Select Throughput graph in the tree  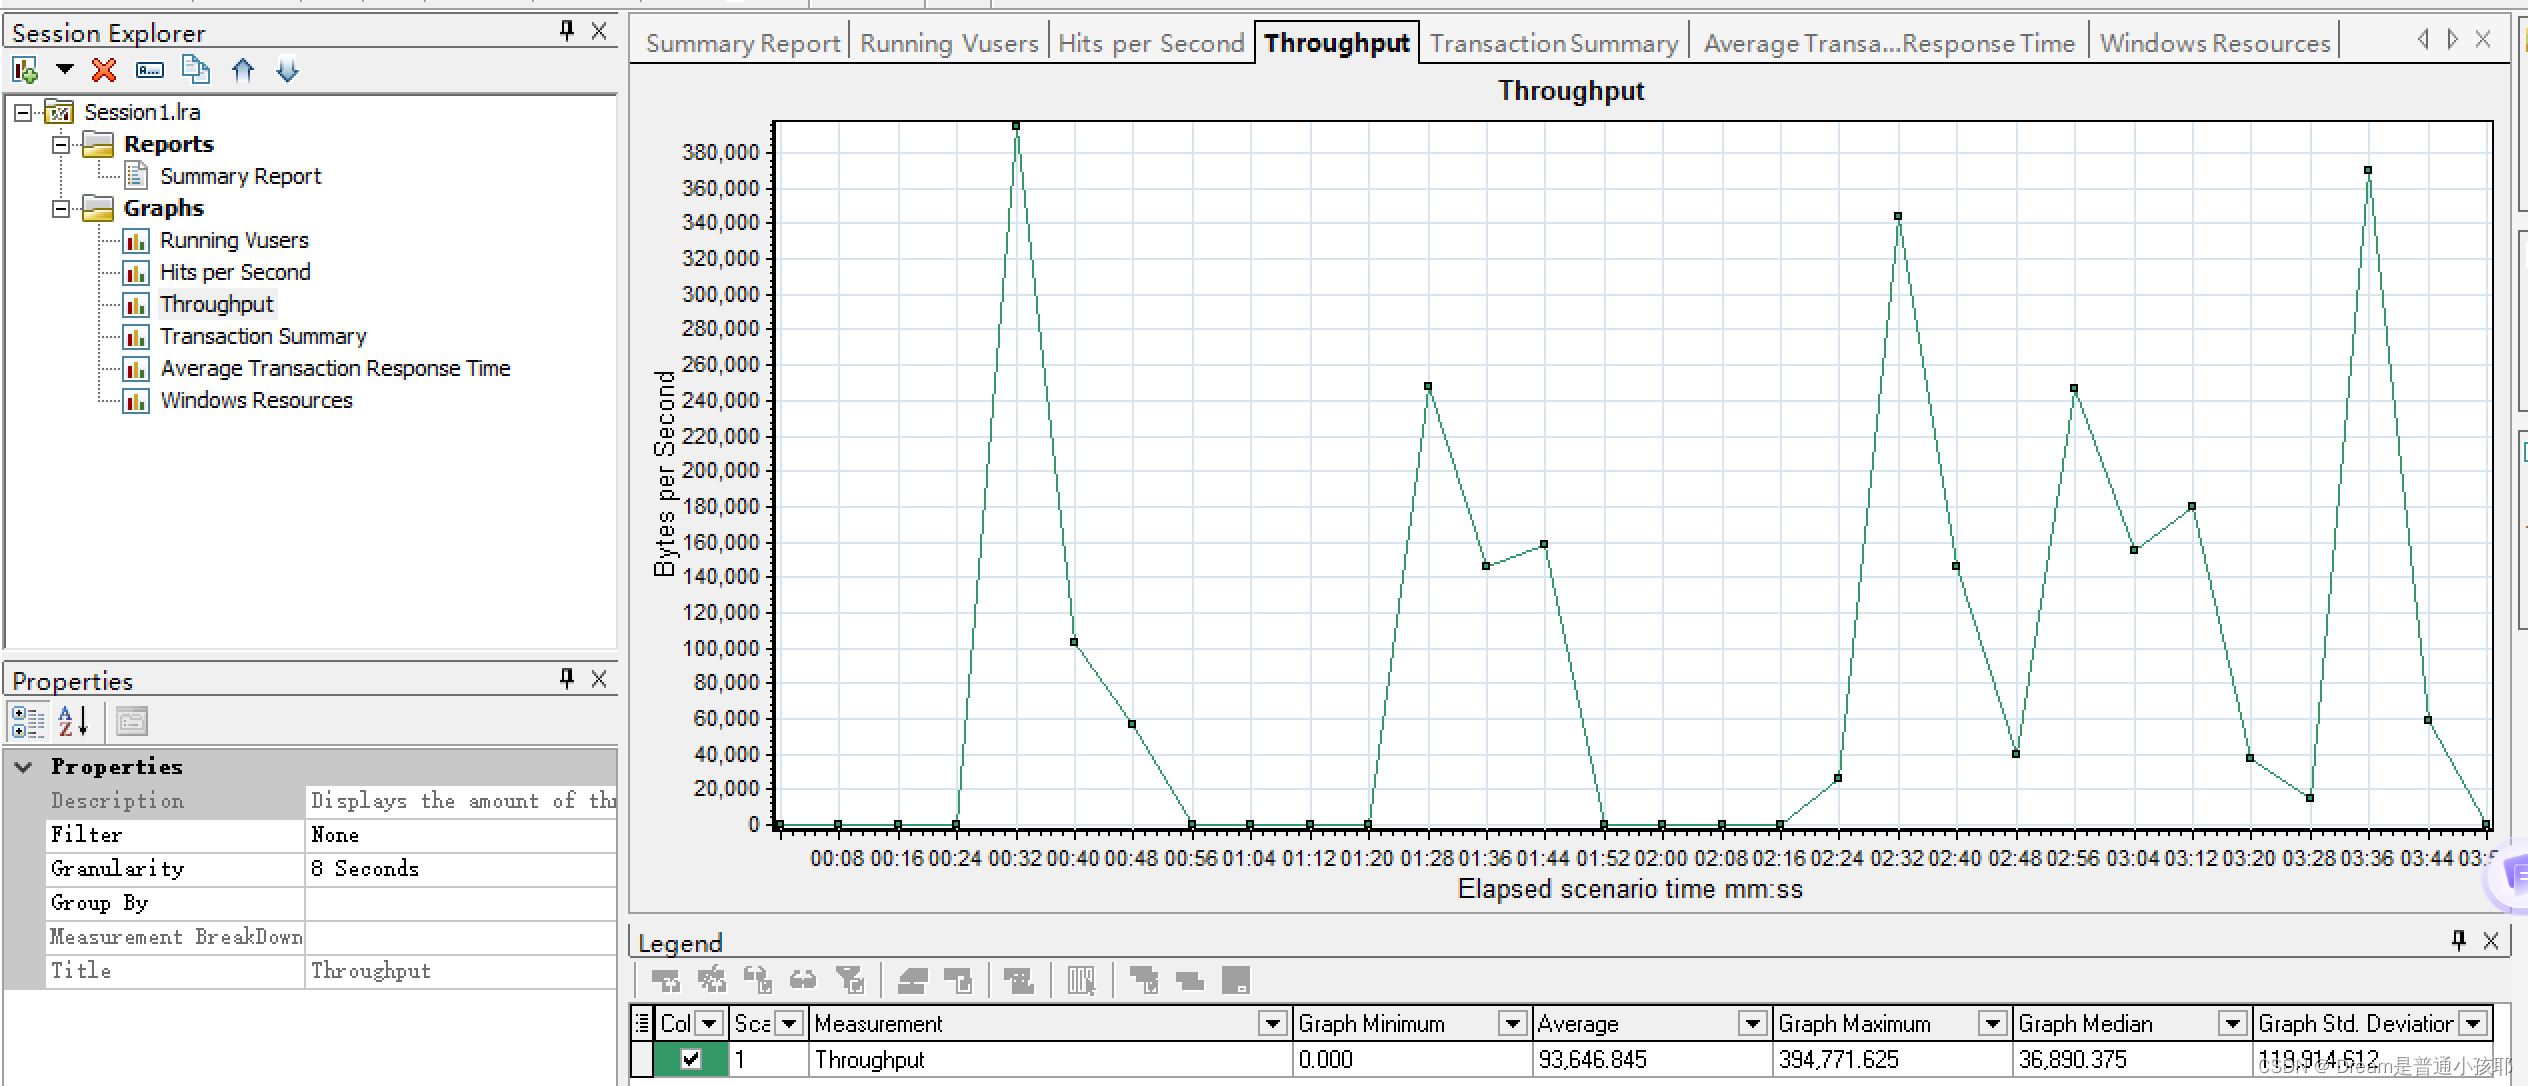click(216, 304)
